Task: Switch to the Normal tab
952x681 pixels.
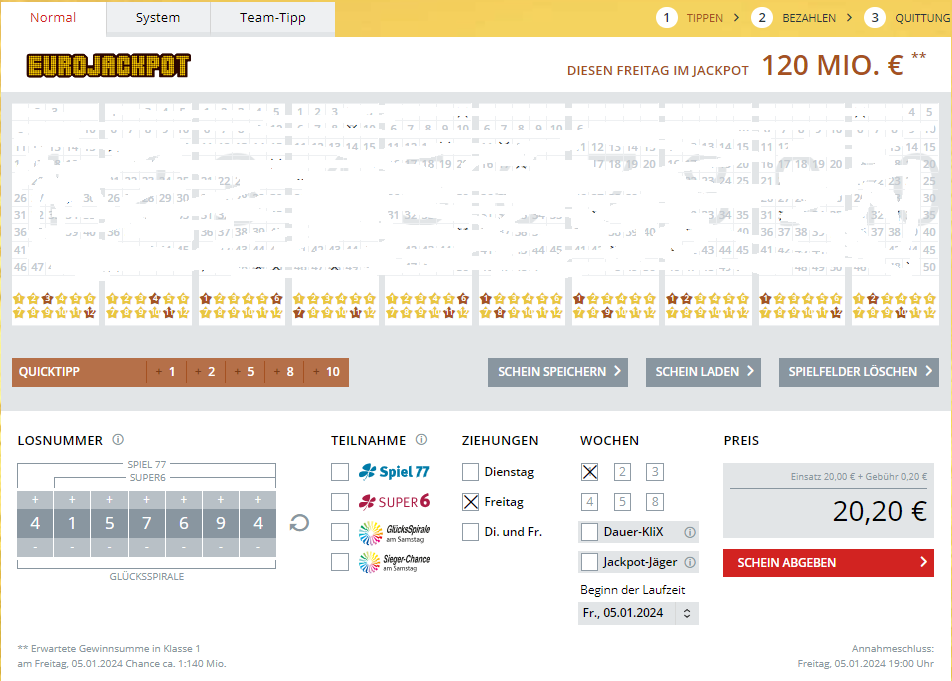Action: [53, 18]
